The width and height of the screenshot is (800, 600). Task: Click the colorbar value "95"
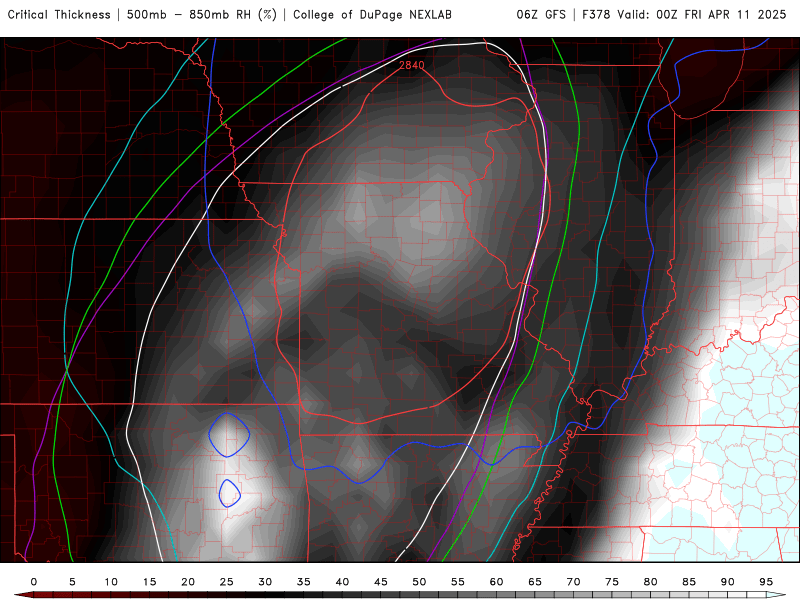(766, 582)
